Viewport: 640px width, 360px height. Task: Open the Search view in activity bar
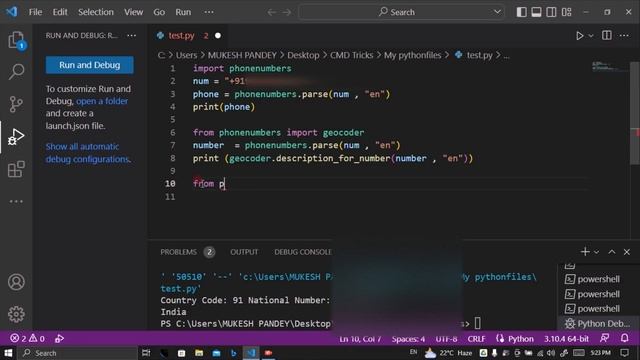[x=16, y=72]
